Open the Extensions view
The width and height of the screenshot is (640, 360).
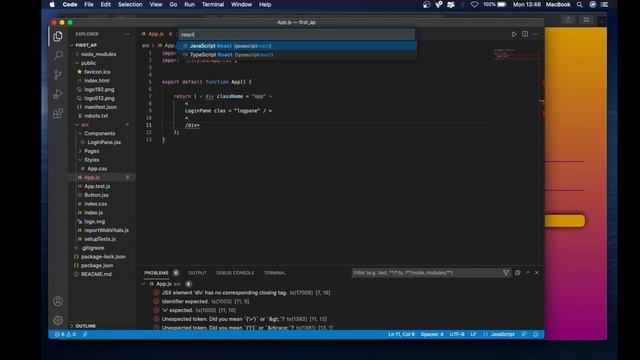coord(58,113)
